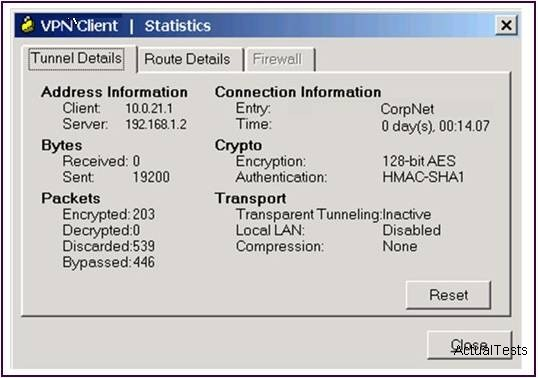Screen dimensions: 538x378
Task: Close the Statistics window with the X button
Action: pyautogui.click(x=506, y=25)
